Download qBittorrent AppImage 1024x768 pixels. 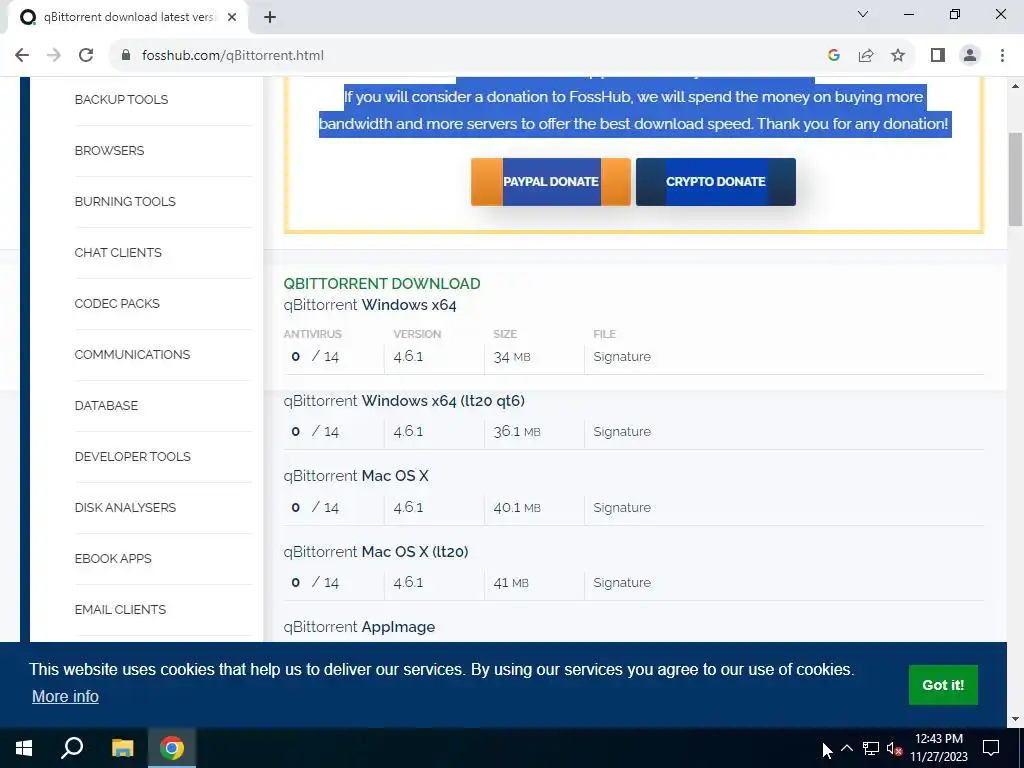359,627
